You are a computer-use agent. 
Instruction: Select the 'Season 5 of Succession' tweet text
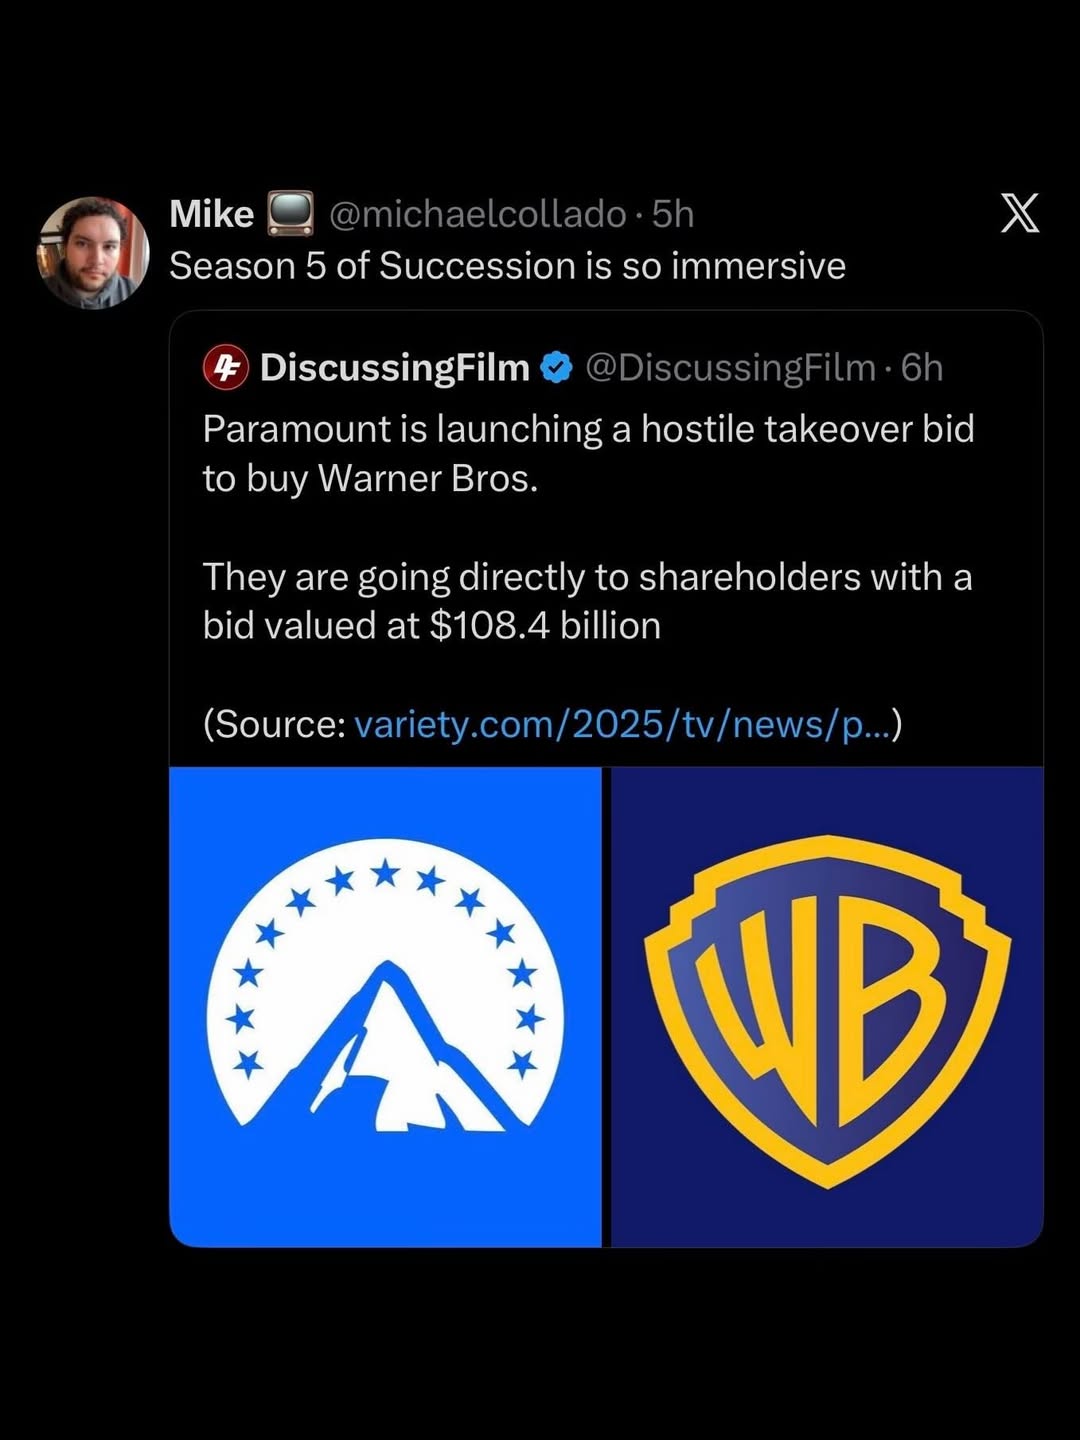click(x=507, y=266)
